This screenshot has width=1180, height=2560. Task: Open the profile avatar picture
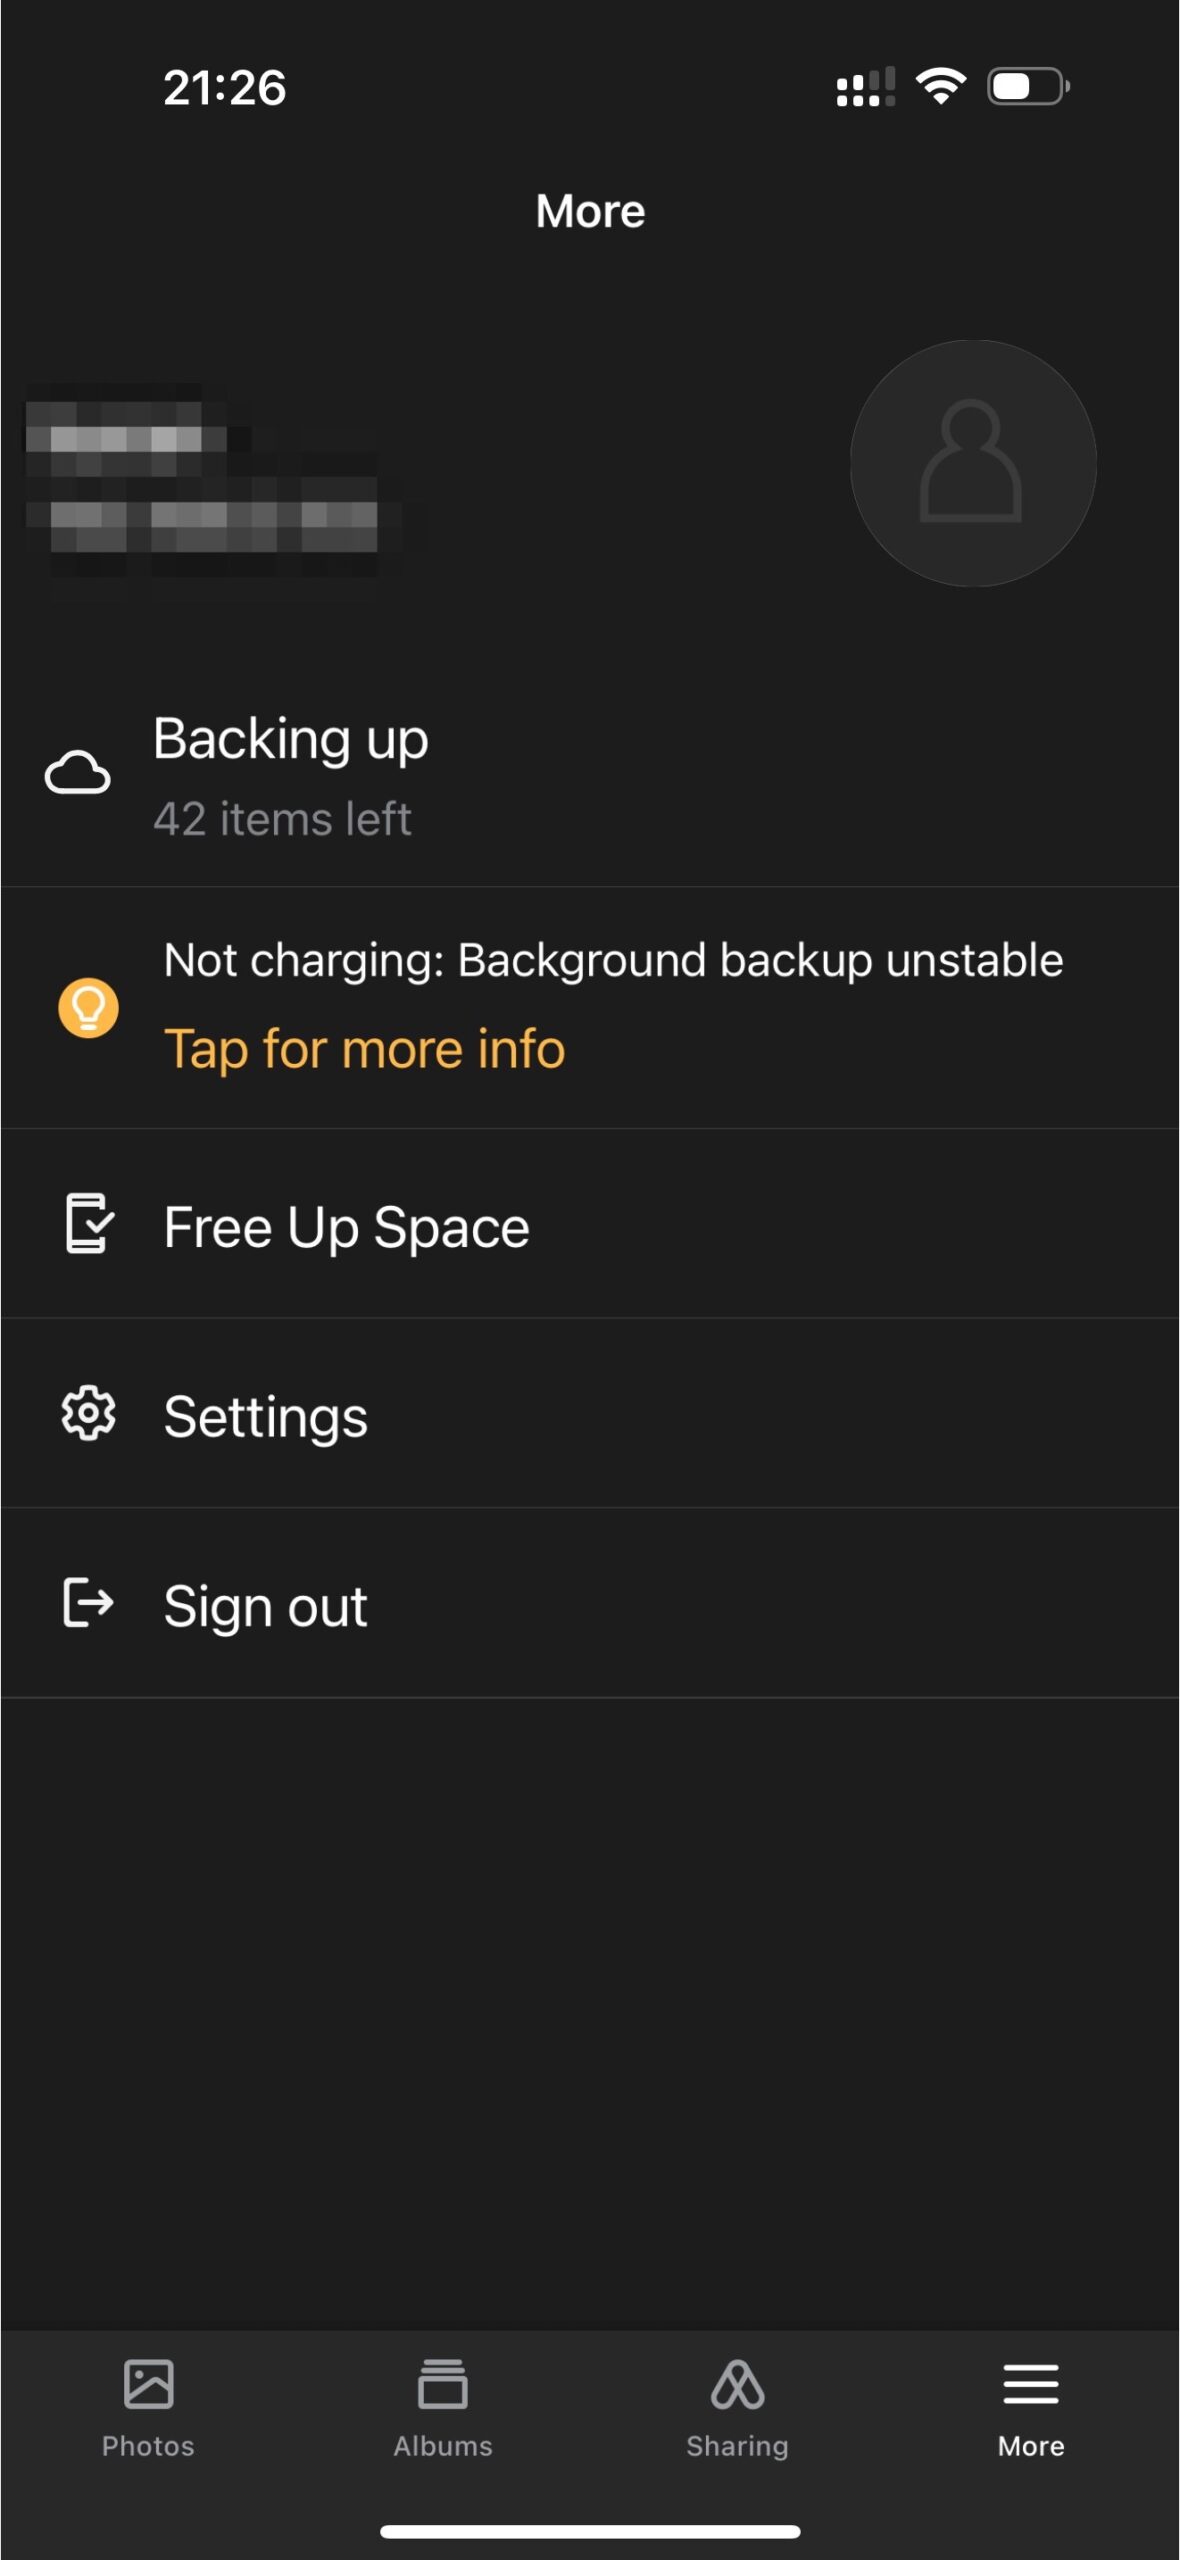(972, 463)
